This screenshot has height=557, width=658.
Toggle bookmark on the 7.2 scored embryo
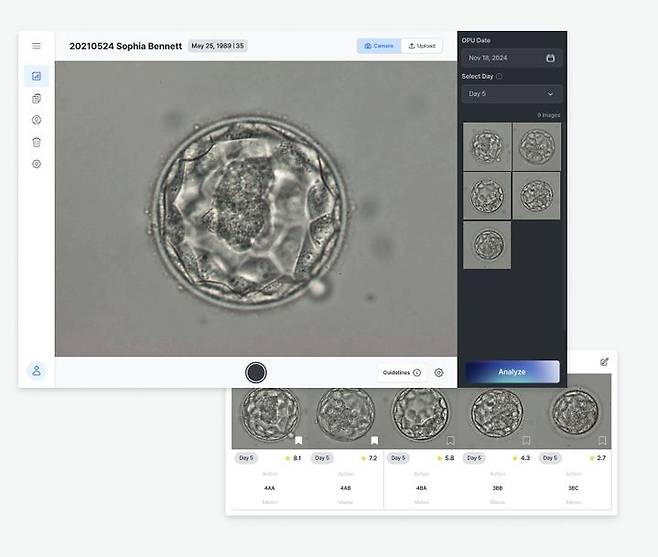375,440
